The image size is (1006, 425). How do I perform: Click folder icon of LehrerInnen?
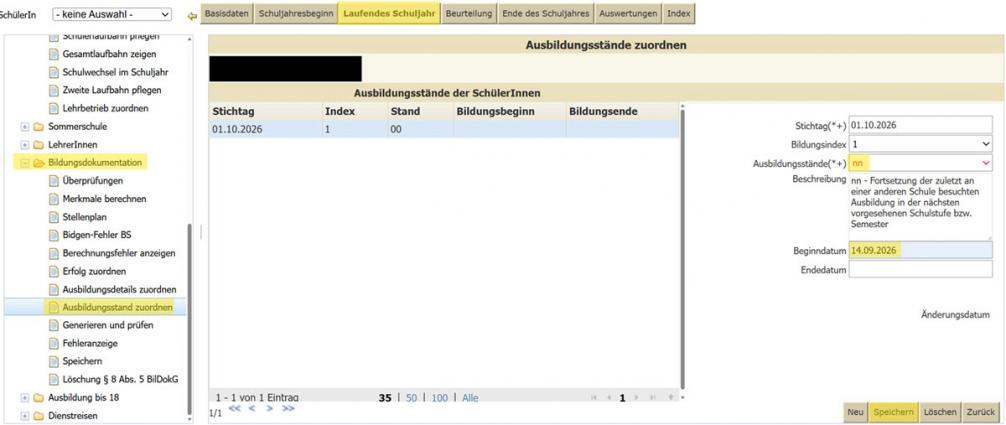click(x=38, y=144)
